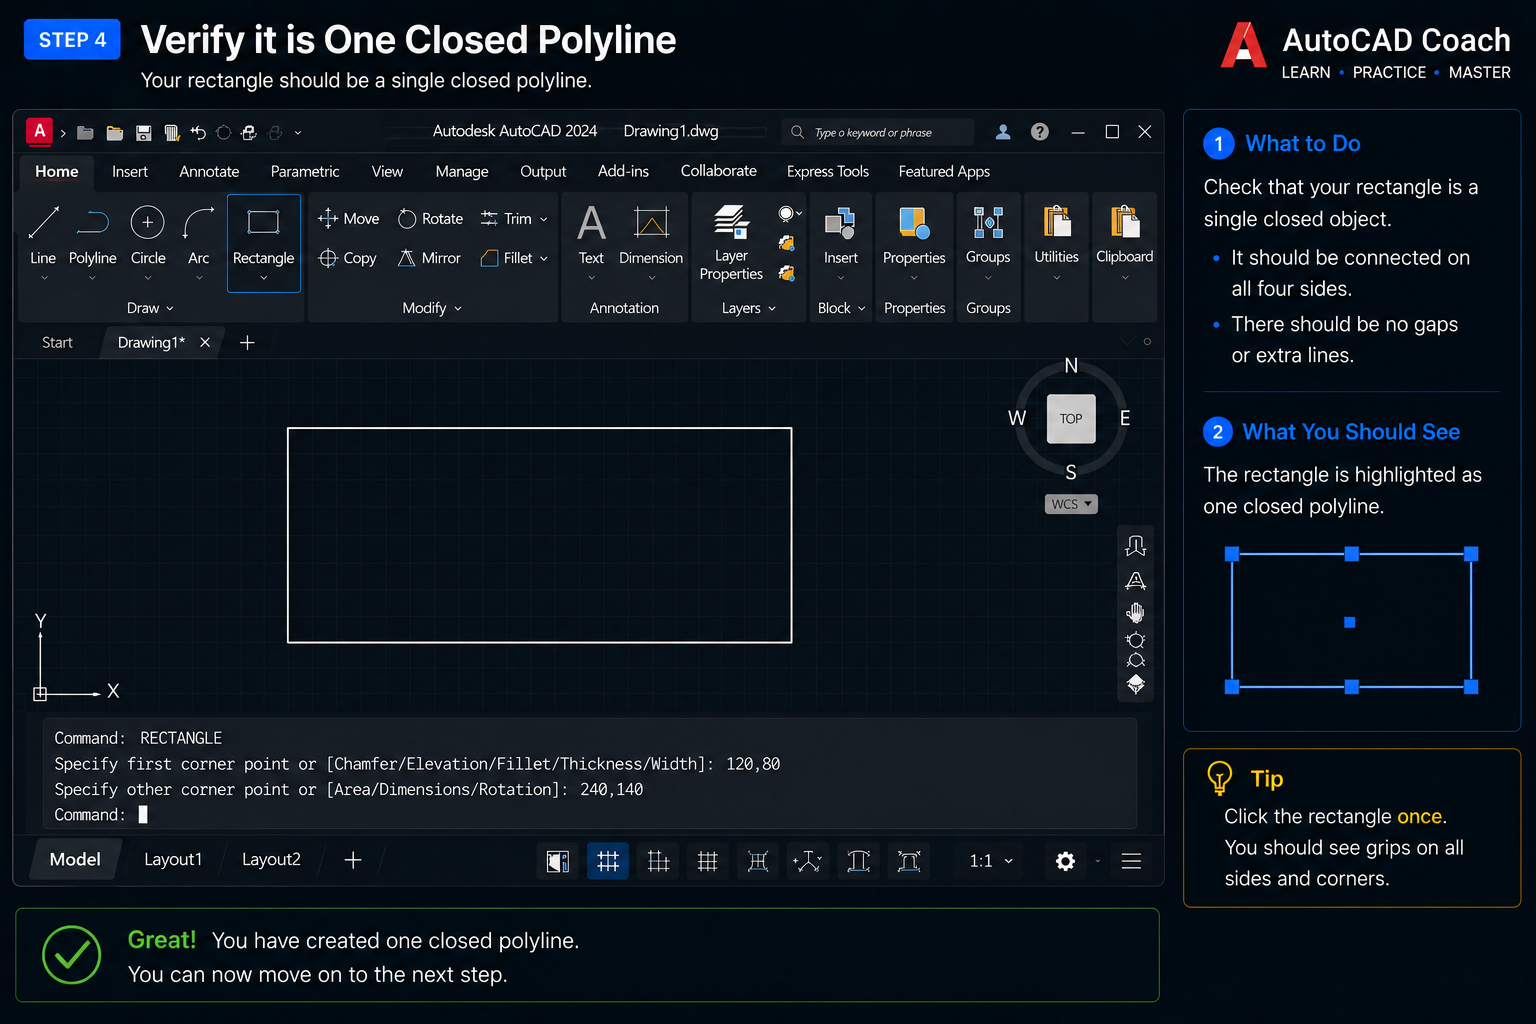The width and height of the screenshot is (1536, 1024).
Task: Toggle the highlighted grid display button
Action: point(608,861)
